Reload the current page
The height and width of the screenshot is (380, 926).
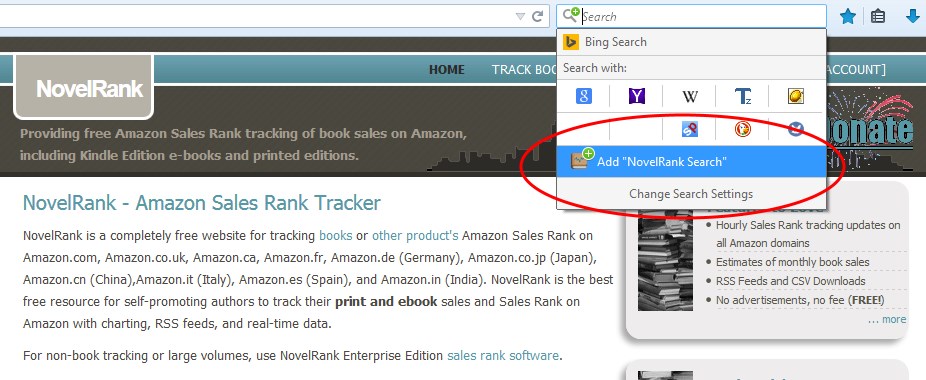(537, 17)
